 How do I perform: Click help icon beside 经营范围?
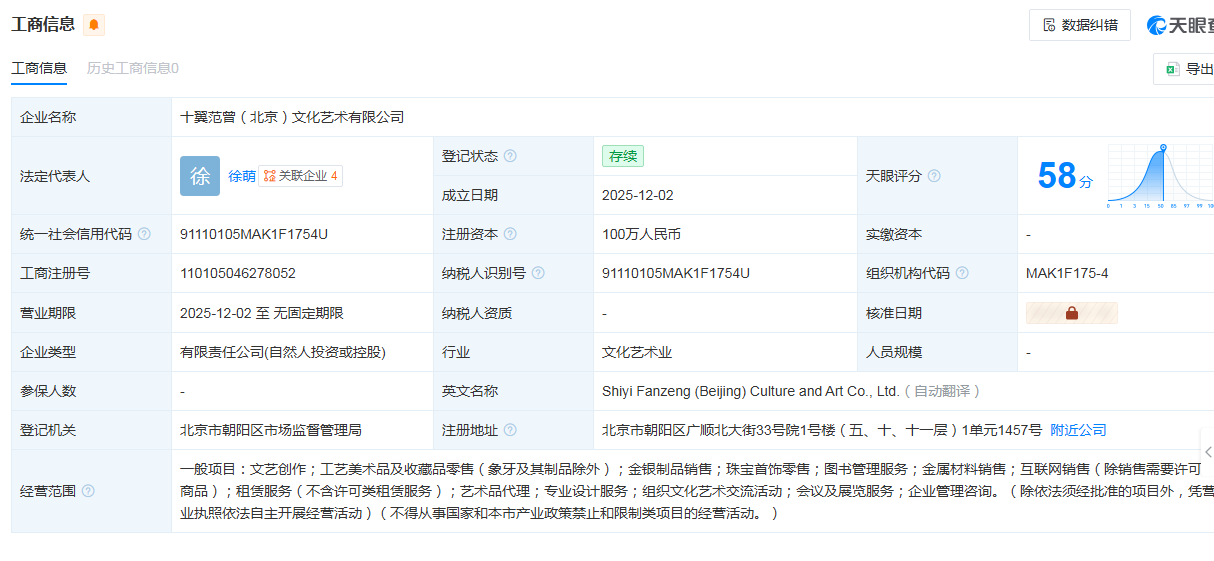[88, 491]
